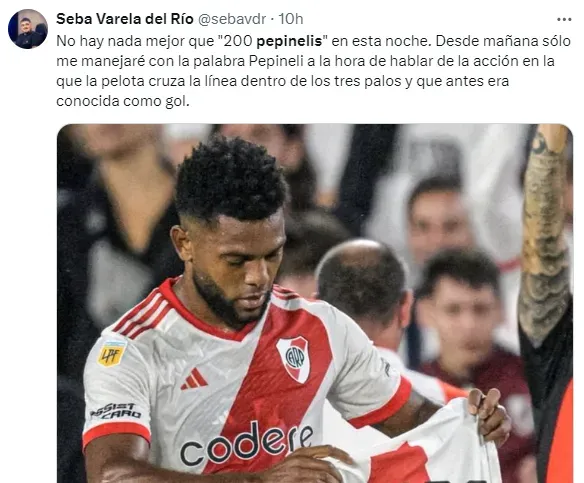Click the adidas logo on the shirt
This screenshot has width=584, height=483.
pyautogui.click(x=194, y=379)
